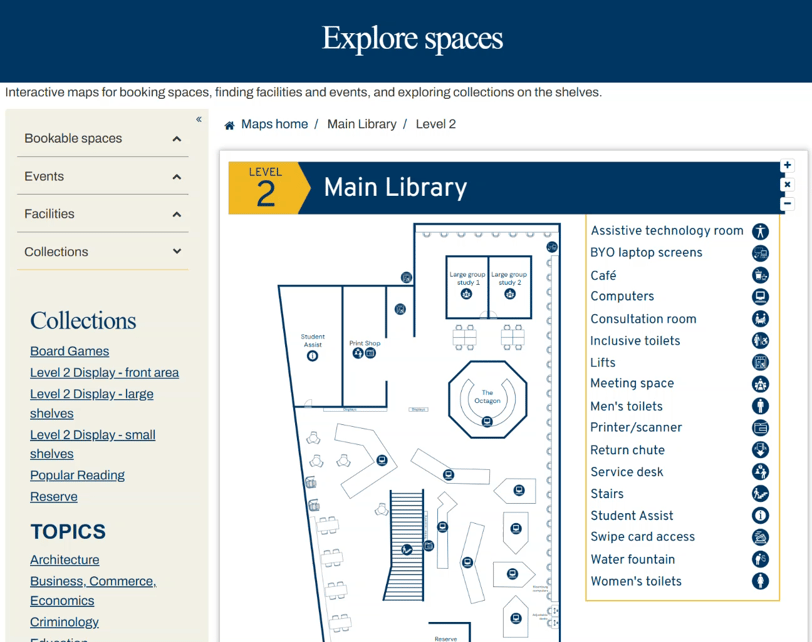The height and width of the screenshot is (642, 812).
Task: Collapse the Facilities section
Action: coord(179,213)
